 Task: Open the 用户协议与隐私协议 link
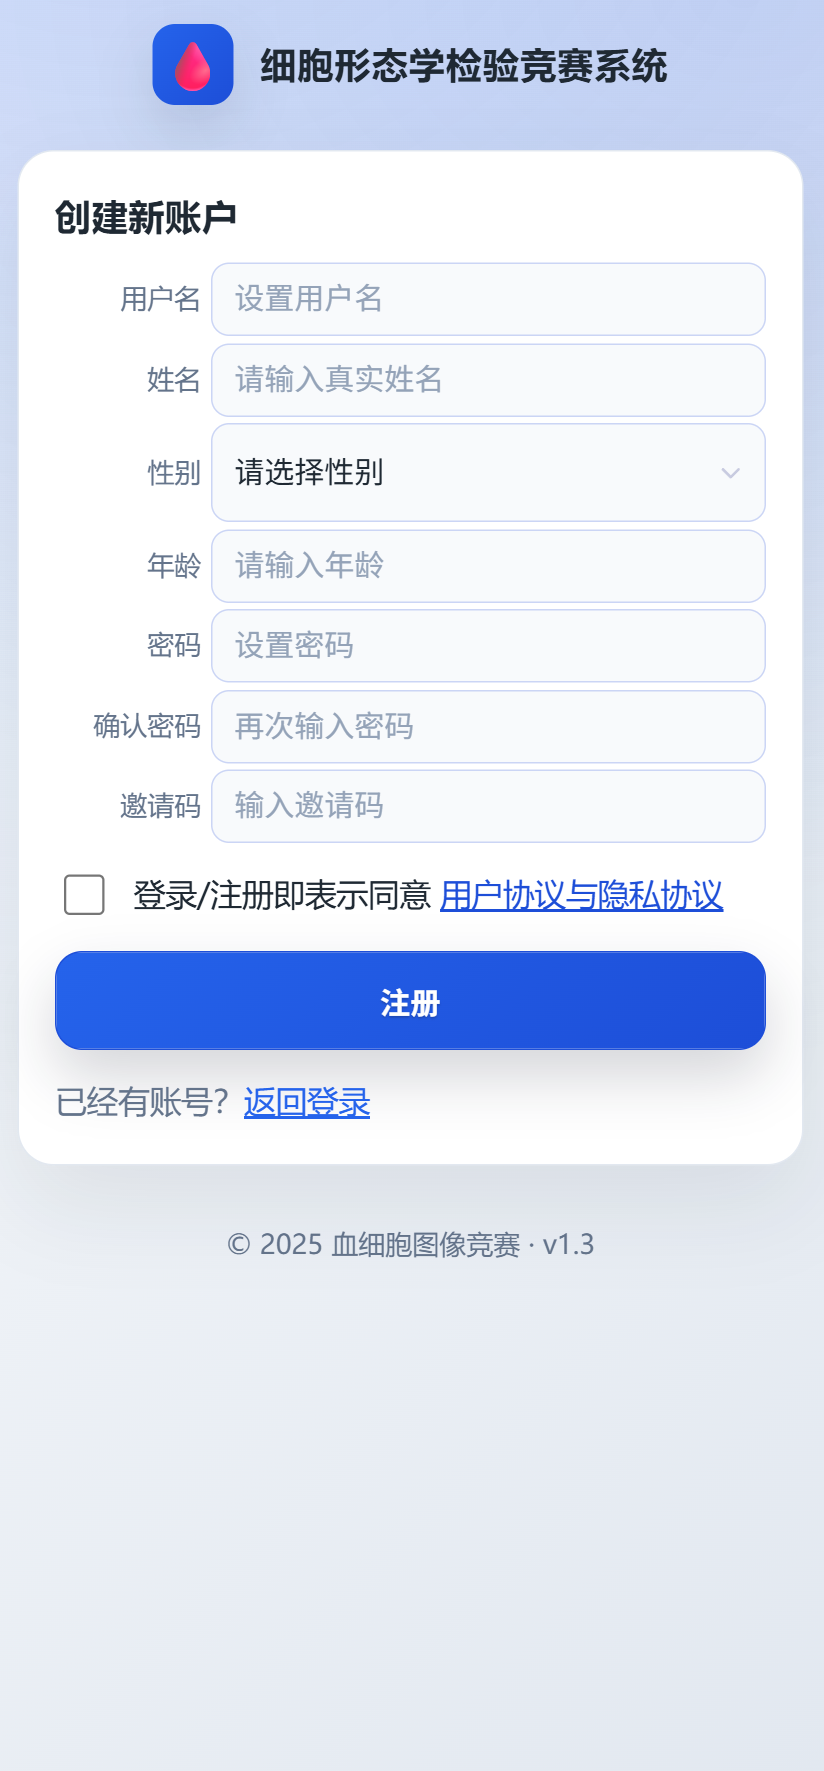581,896
